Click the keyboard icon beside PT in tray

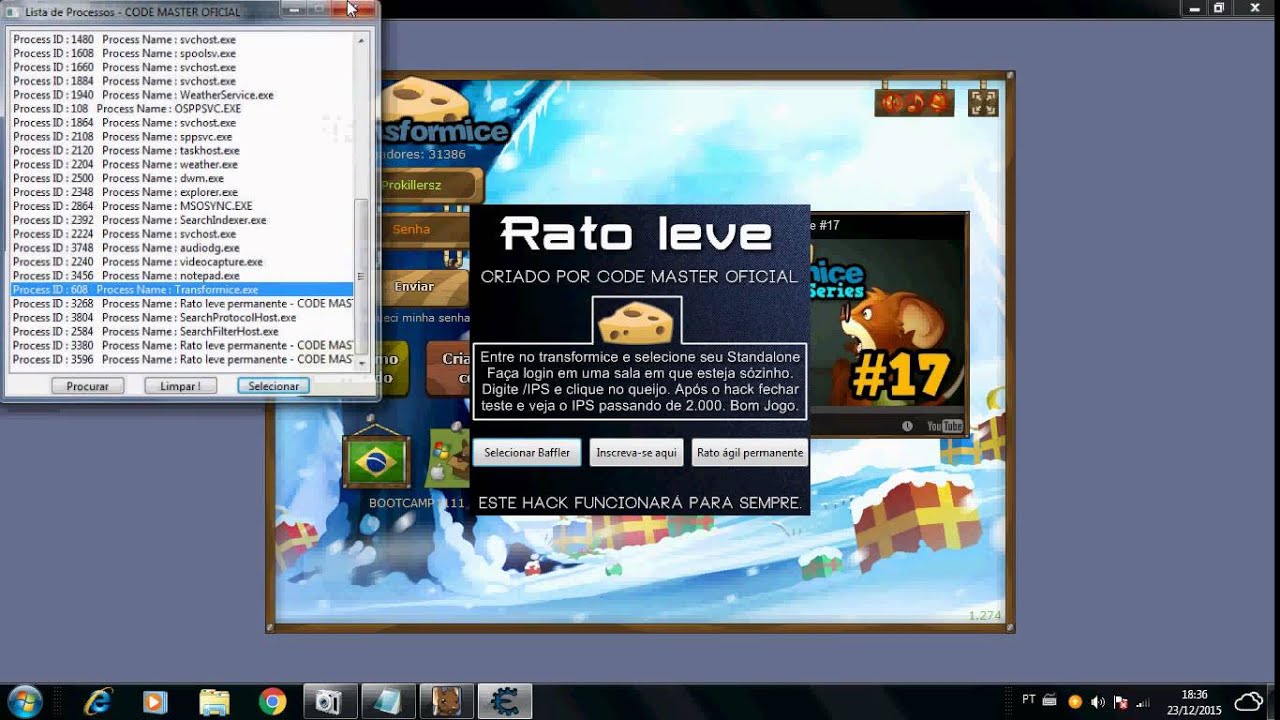click(1050, 701)
